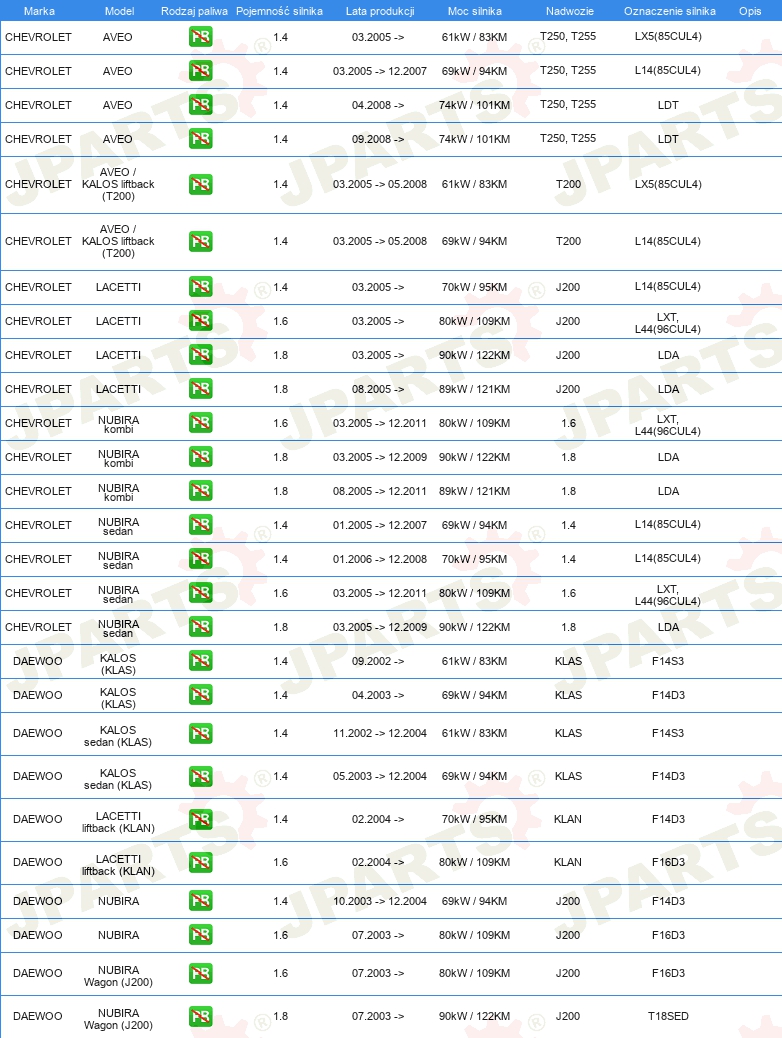The image size is (782, 1038).
Task: Select 'KALOS sedan (KLAS)' model in F14S3 row
Action: coord(118,736)
